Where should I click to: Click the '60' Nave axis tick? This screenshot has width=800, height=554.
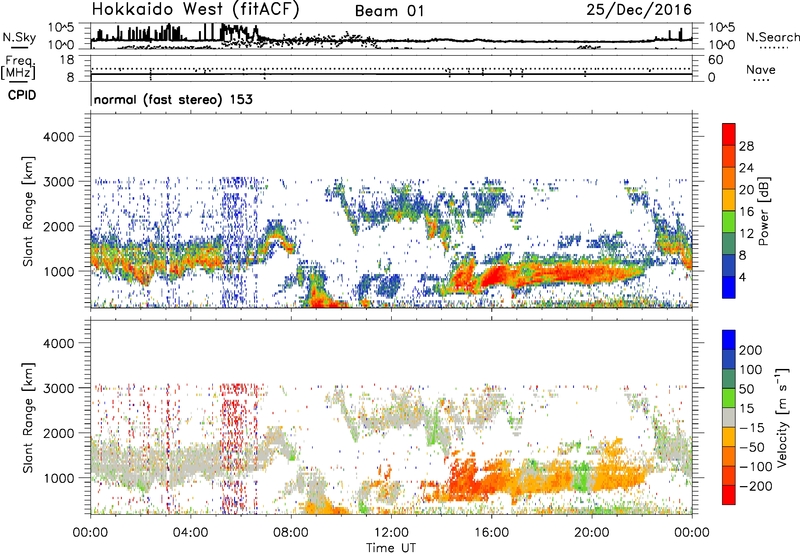click(x=715, y=60)
